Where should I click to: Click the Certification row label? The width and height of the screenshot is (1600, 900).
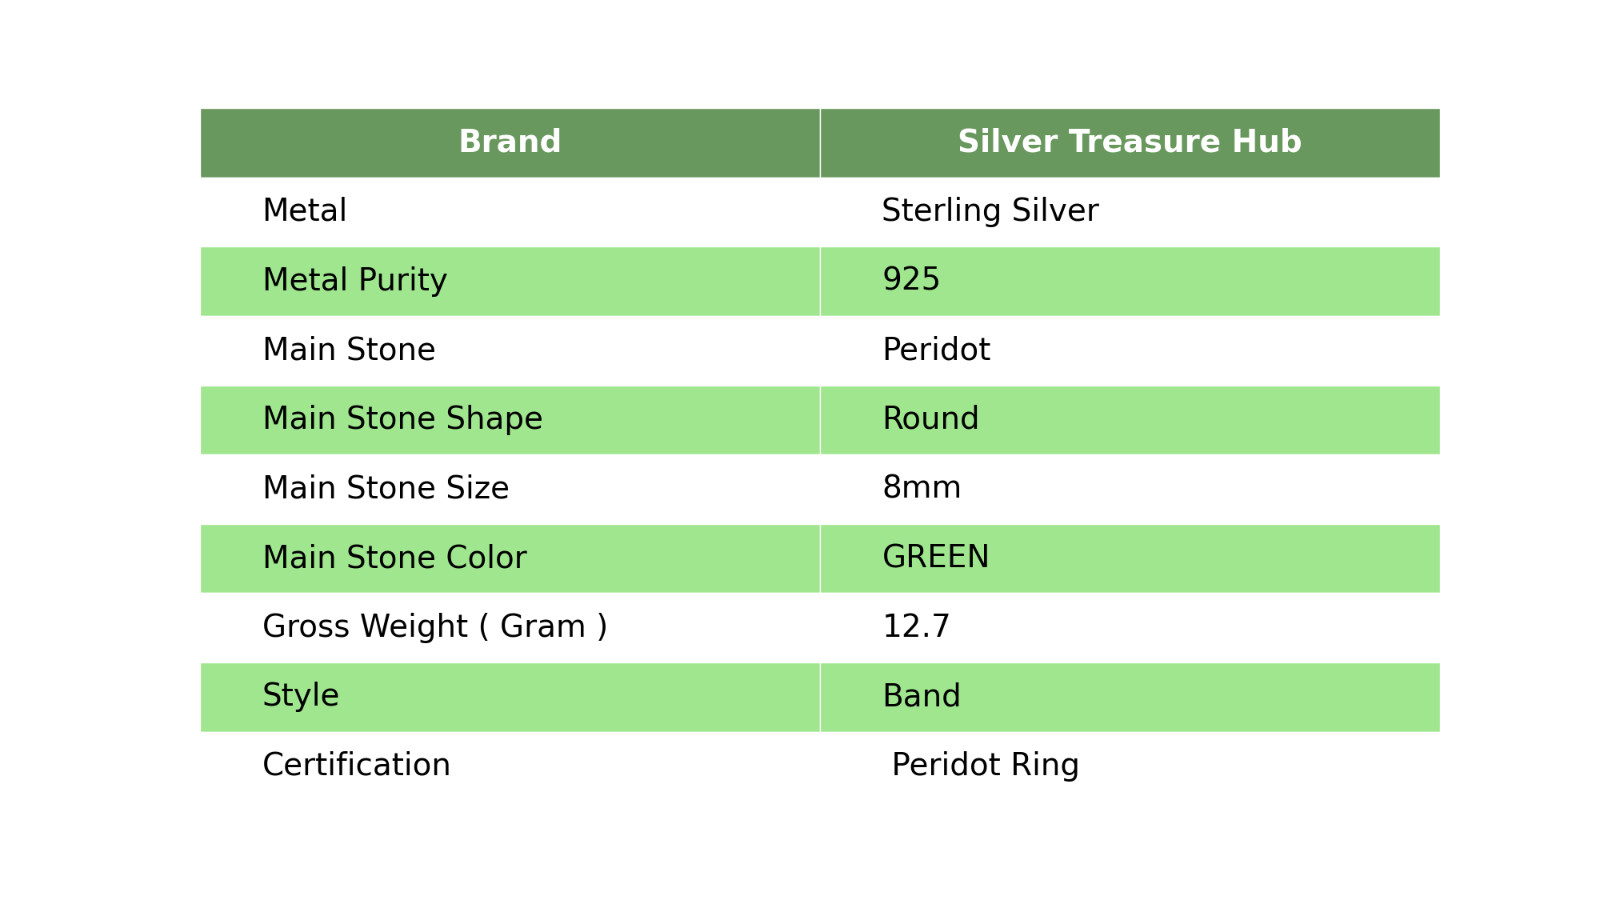pos(356,765)
